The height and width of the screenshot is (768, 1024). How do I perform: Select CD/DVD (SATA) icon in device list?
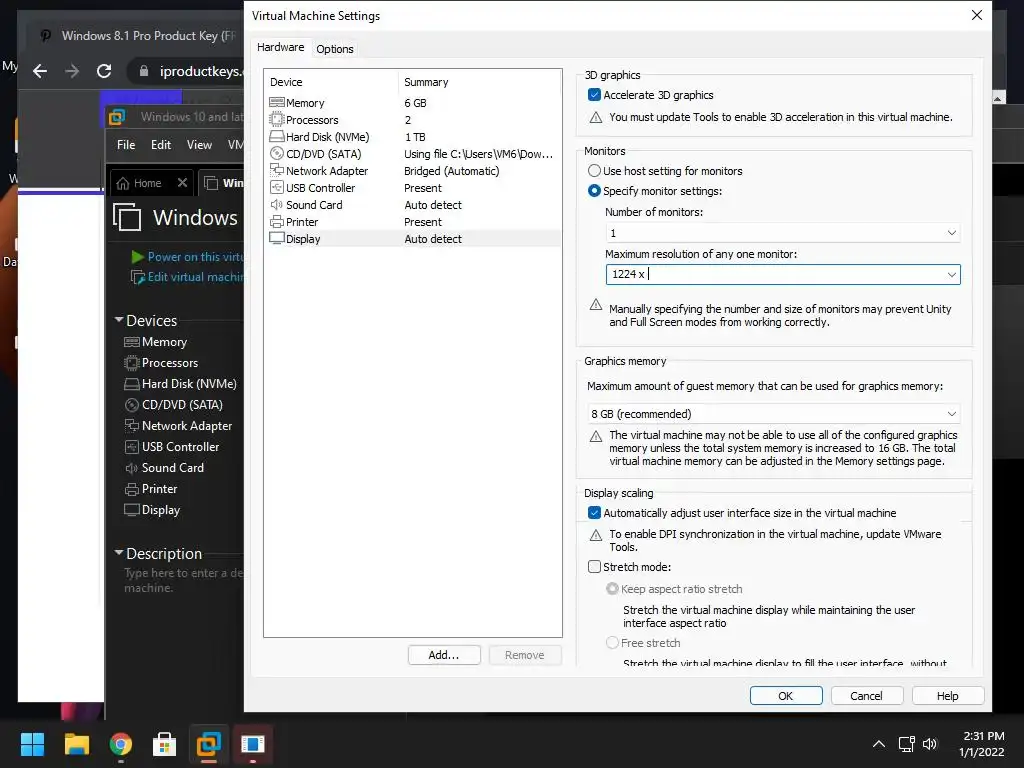click(x=277, y=153)
